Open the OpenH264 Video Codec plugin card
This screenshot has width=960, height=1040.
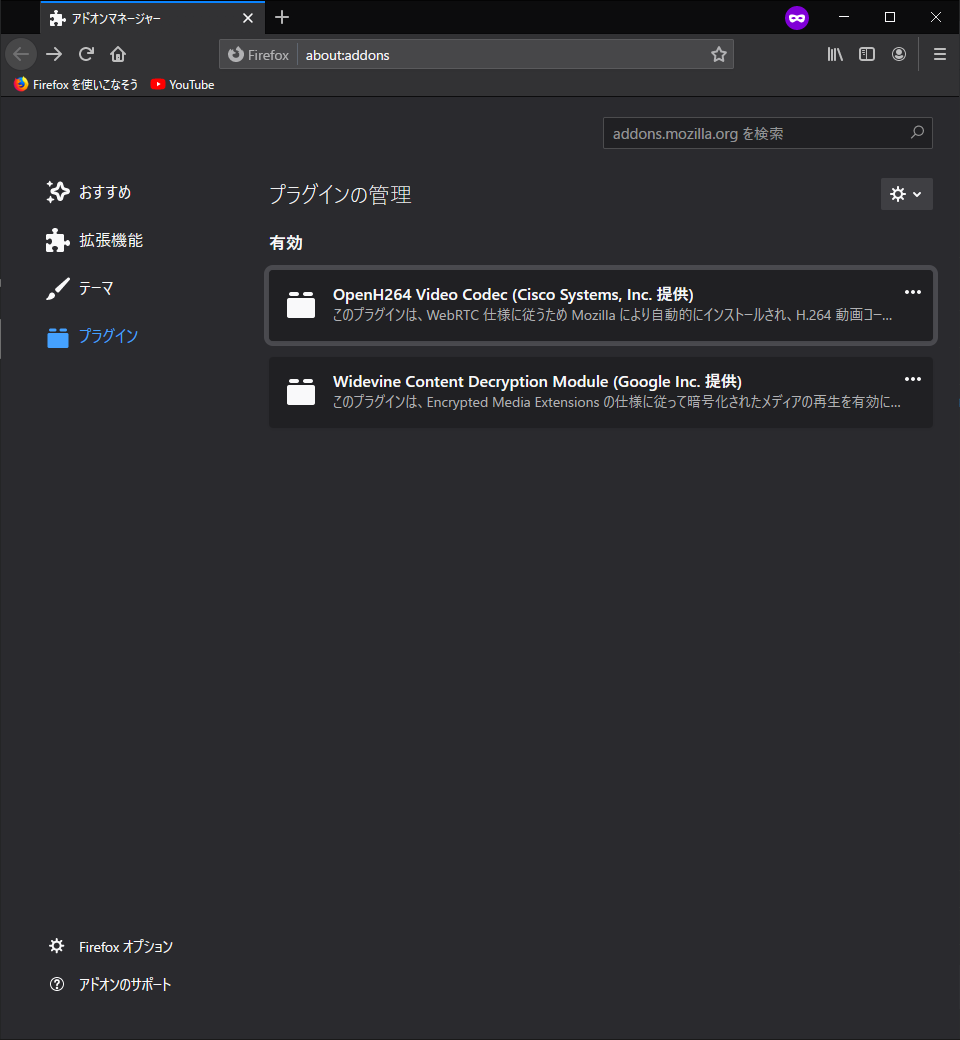(x=600, y=305)
